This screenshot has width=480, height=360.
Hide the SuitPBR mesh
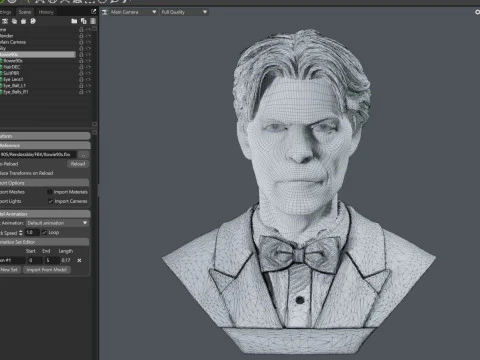[x=88, y=73]
